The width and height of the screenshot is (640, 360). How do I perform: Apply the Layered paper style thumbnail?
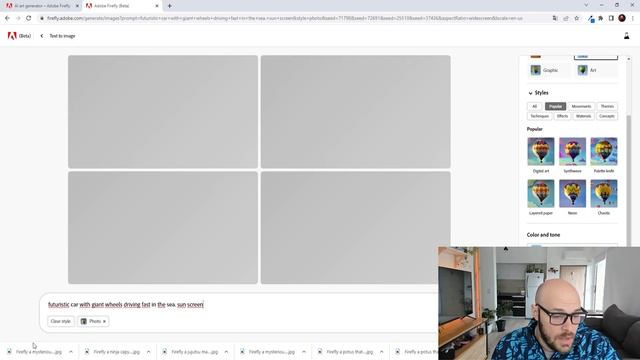541,193
